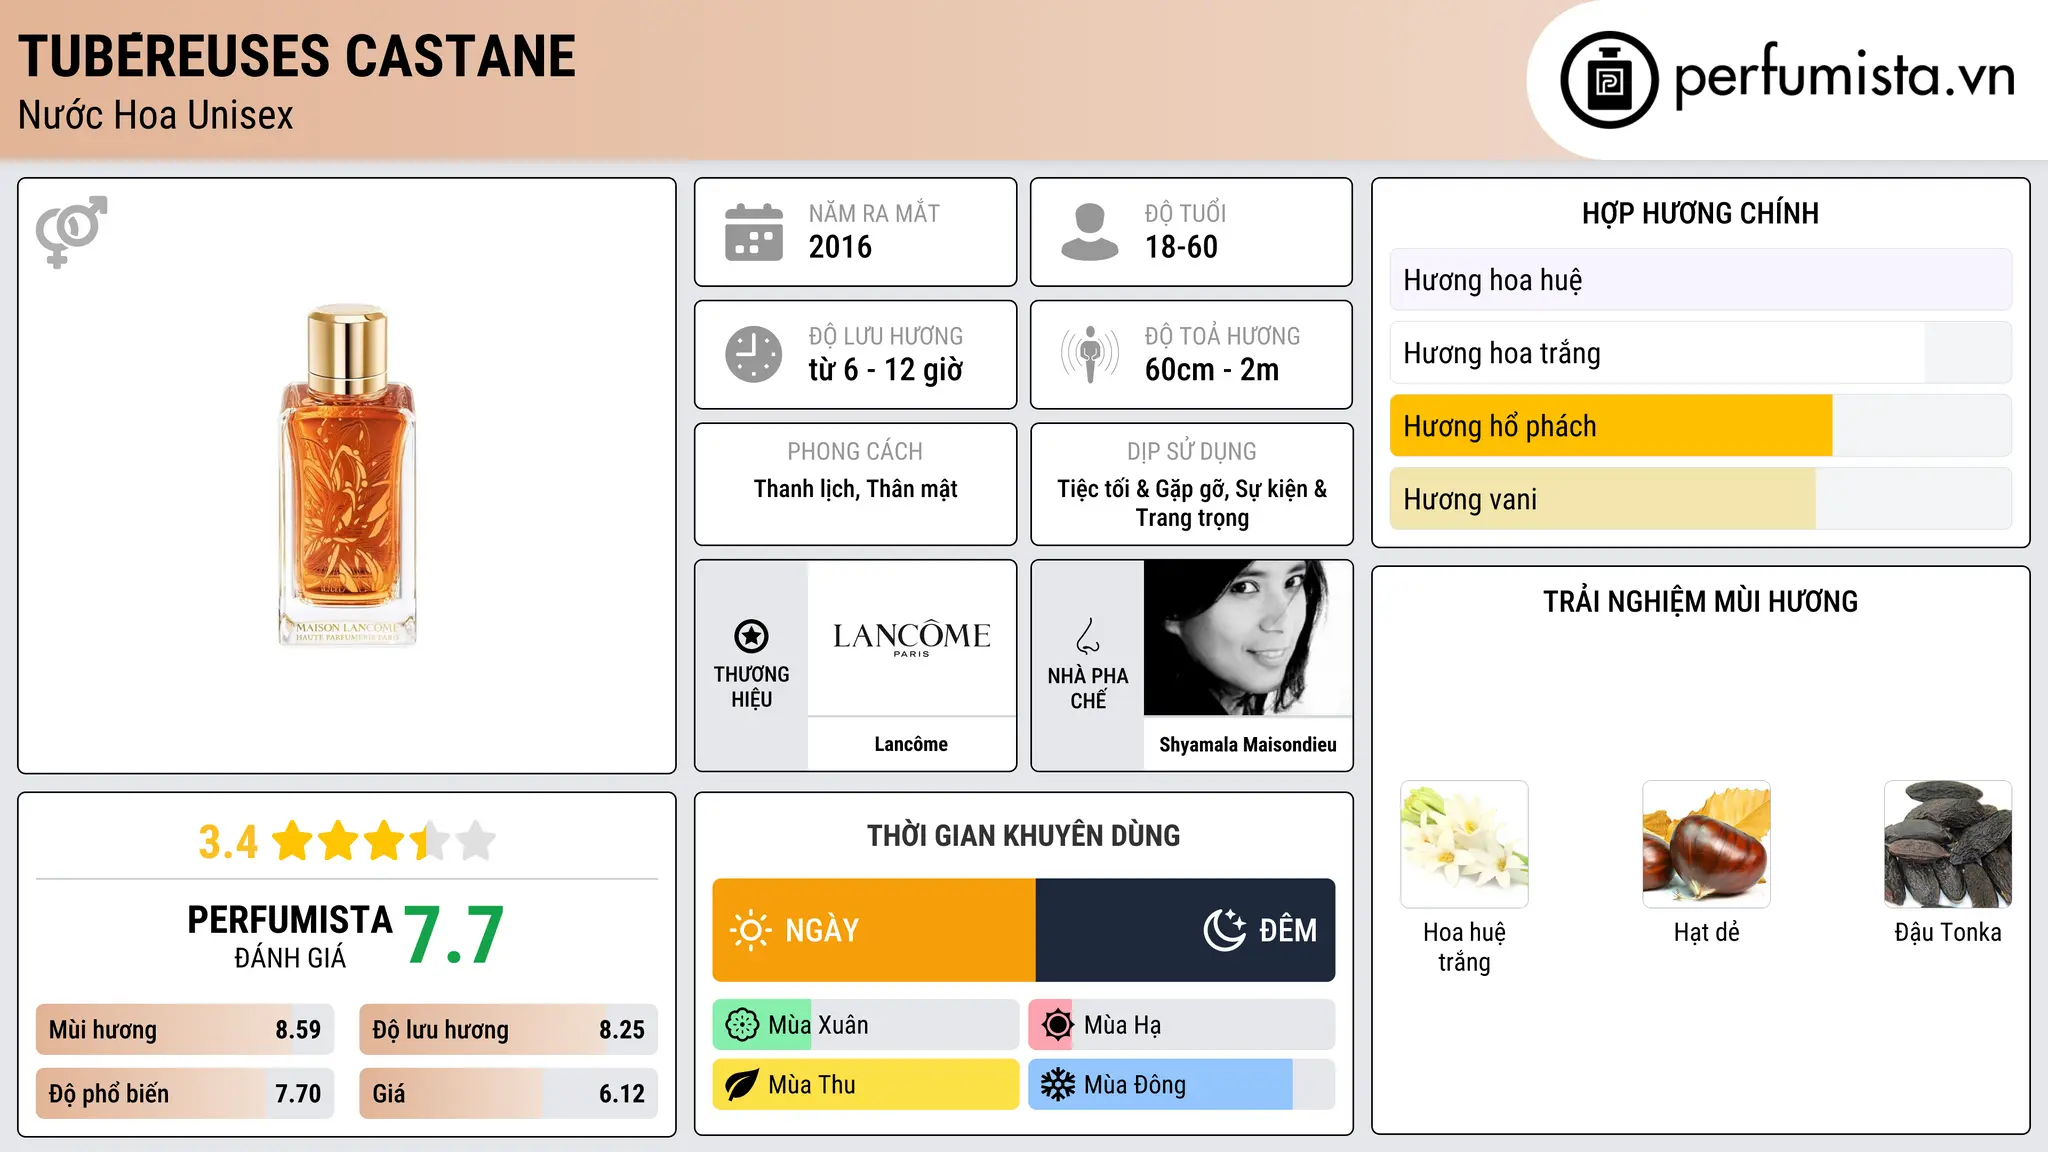Click the occasion text Tiệc tối & Gặp gỡ
This screenshot has width=2048, height=1152.
(x=1143, y=489)
